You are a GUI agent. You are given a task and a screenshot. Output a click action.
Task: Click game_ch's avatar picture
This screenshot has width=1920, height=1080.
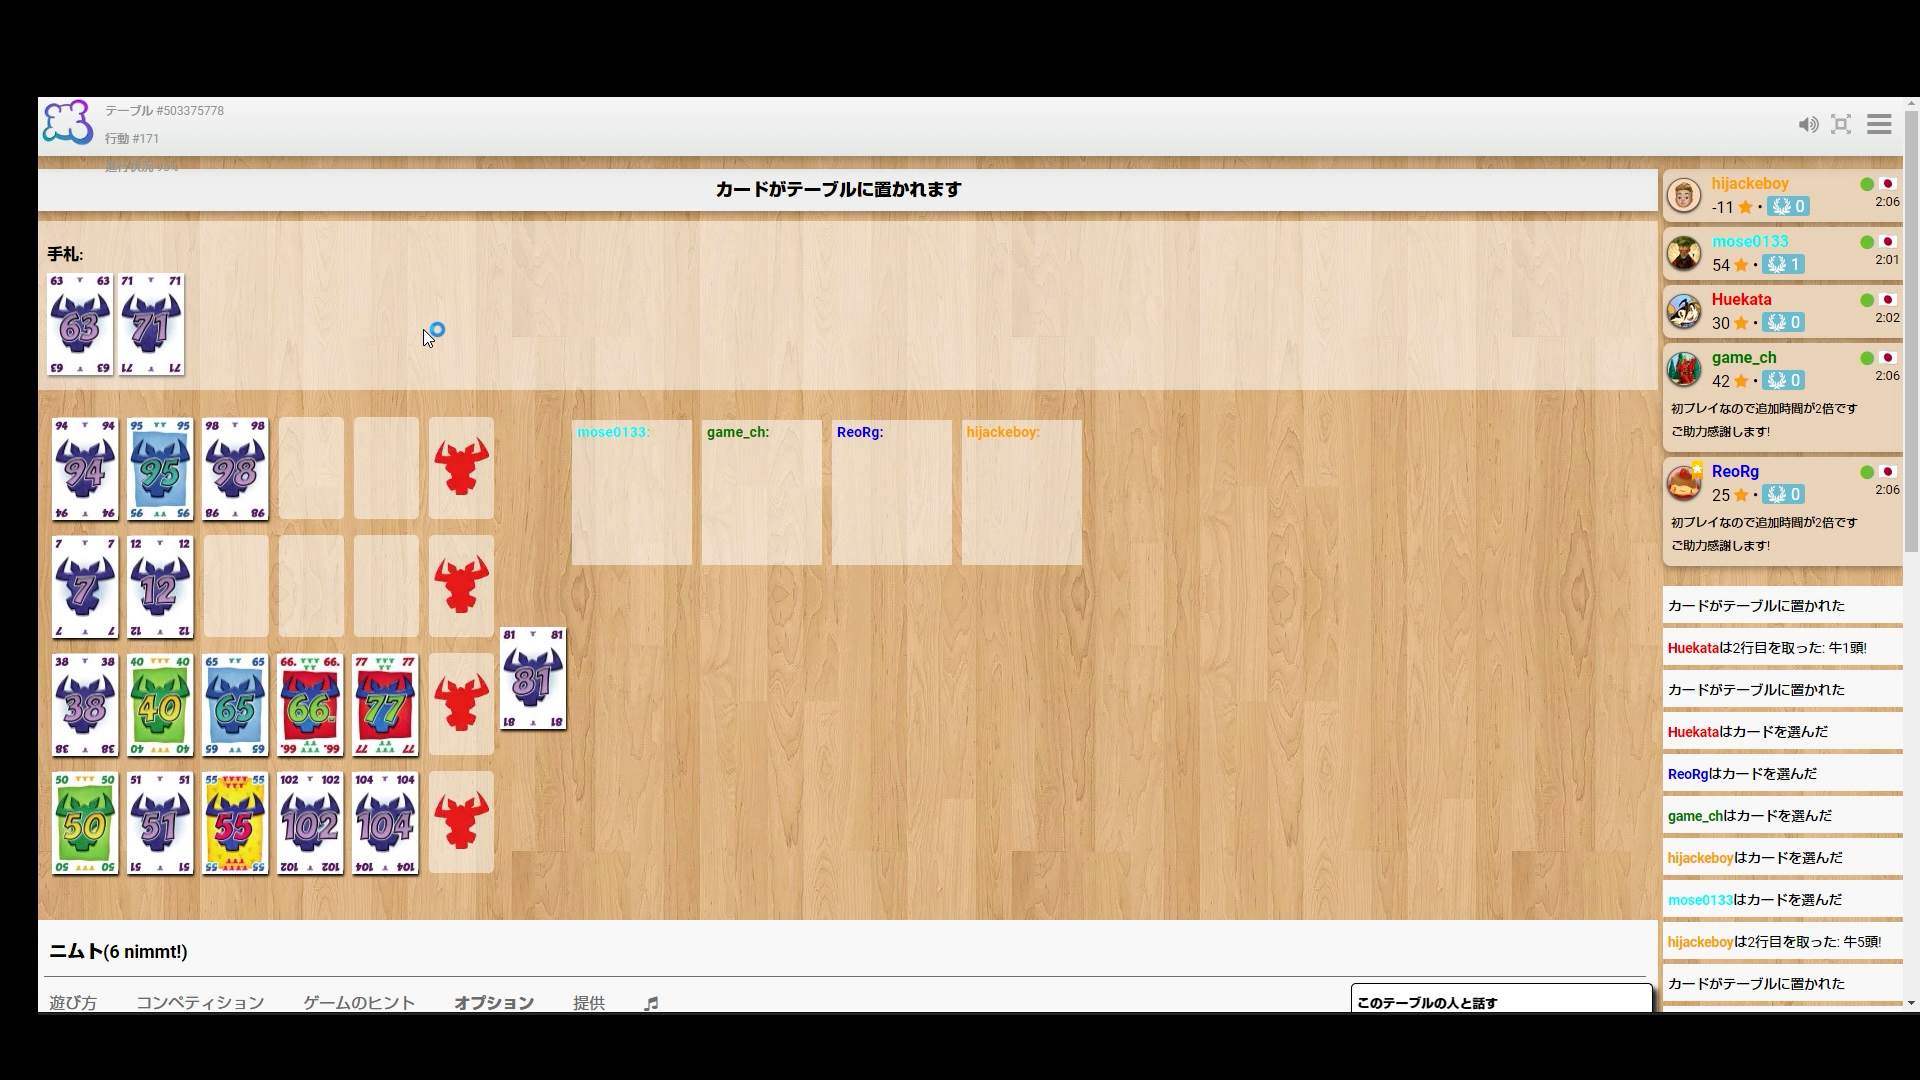point(1684,370)
